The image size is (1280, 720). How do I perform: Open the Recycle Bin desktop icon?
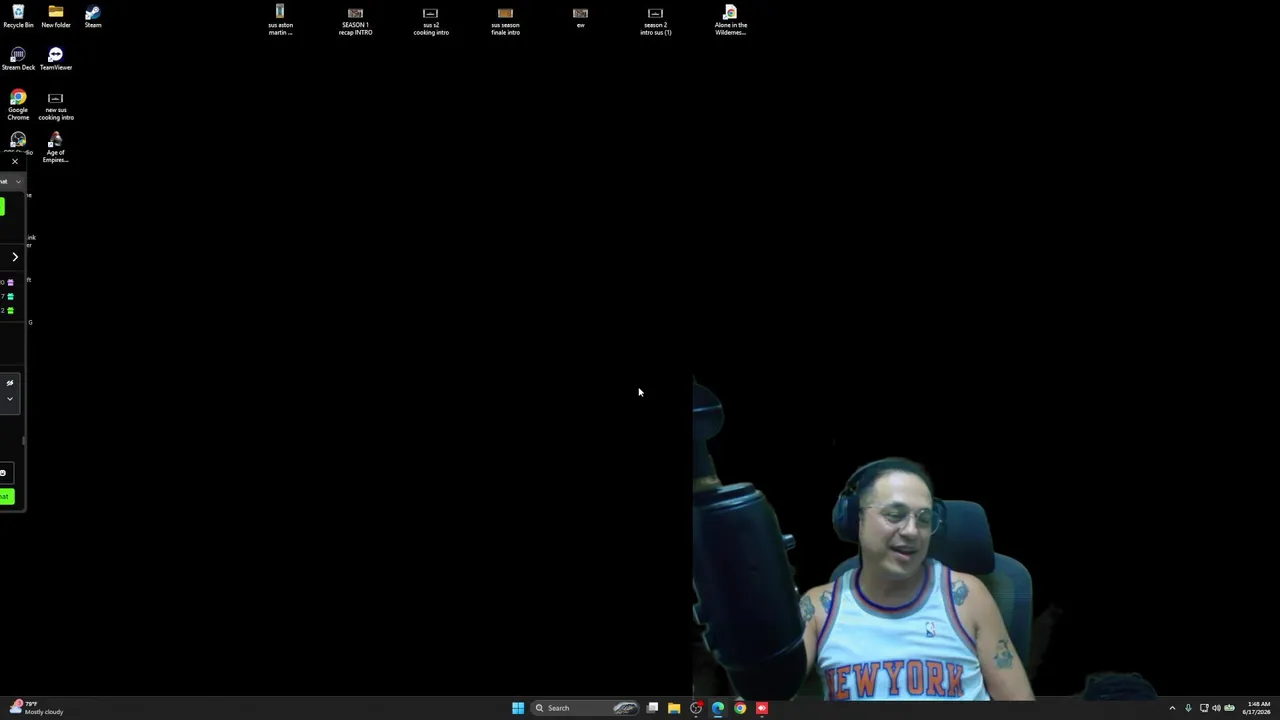[18, 16]
